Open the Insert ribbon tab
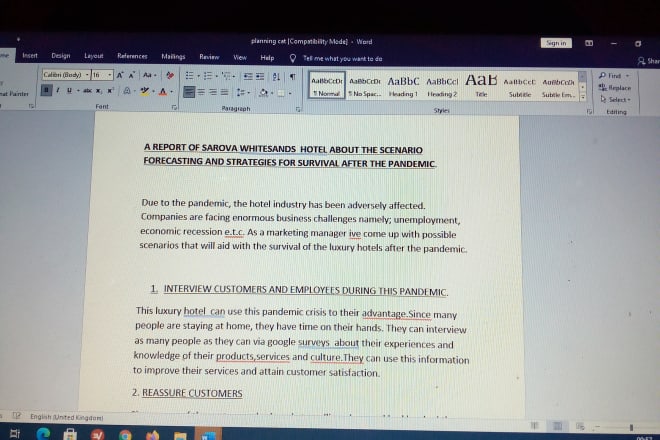Image resolution: width=660 pixels, height=440 pixels. [30, 55]
